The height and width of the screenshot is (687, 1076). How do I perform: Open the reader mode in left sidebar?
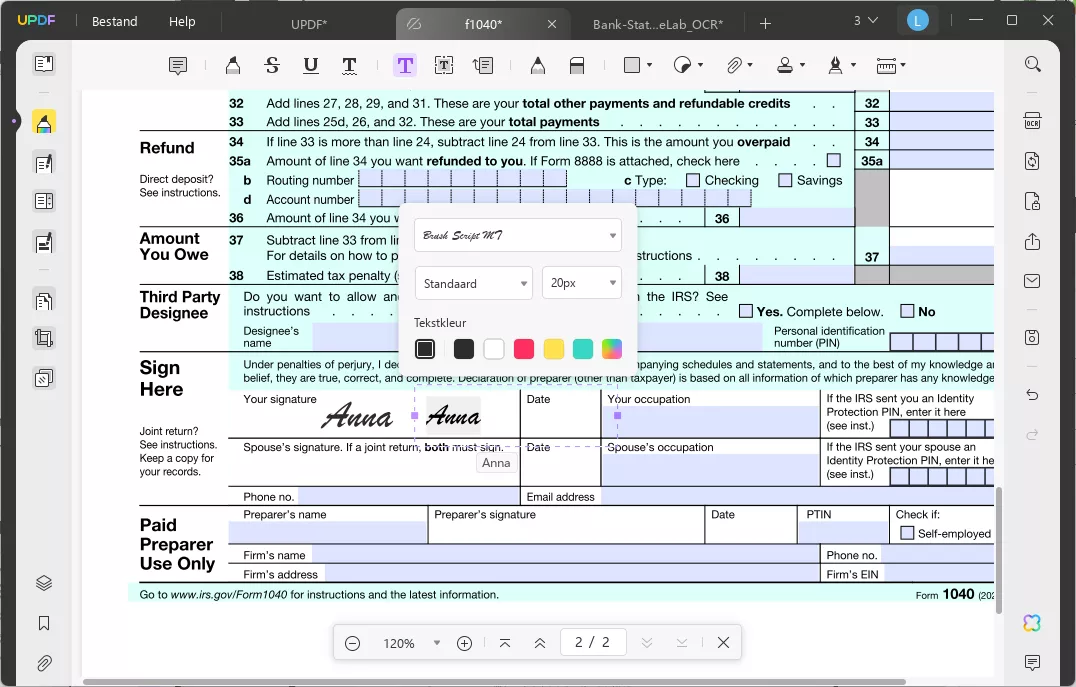click(44, 64)
